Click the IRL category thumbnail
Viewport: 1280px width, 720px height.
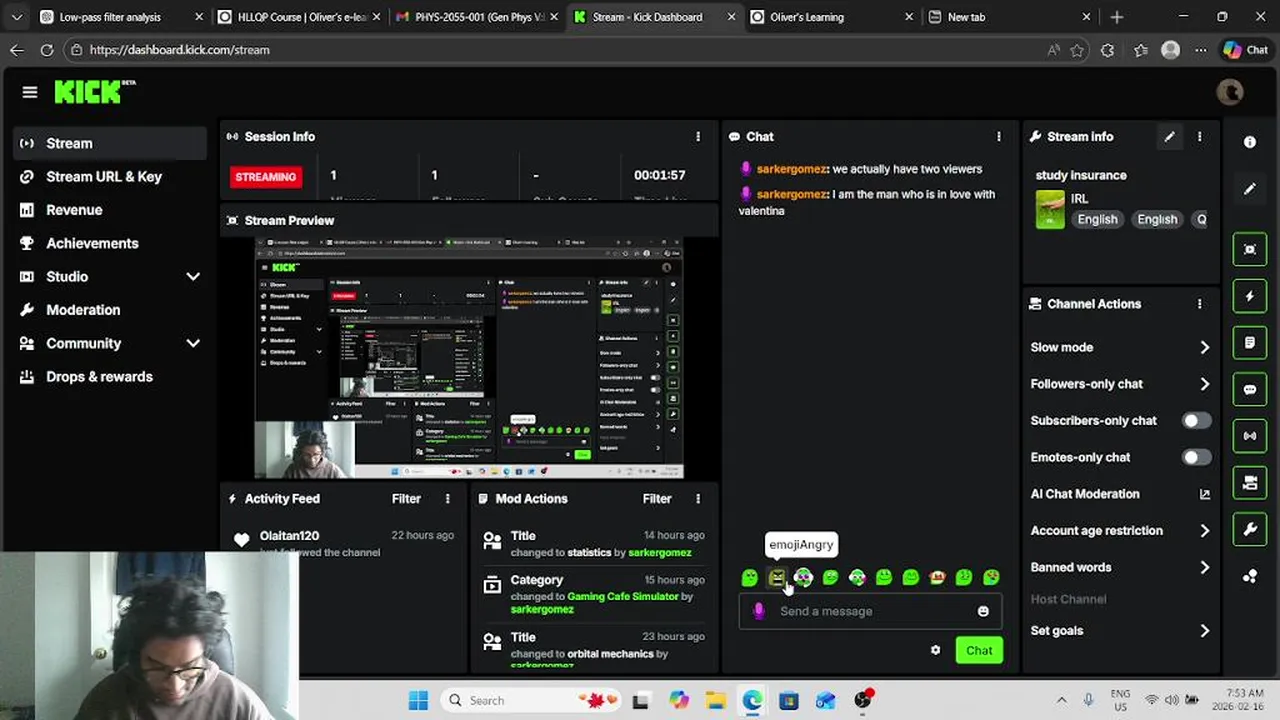click(x=1050, y=210)
